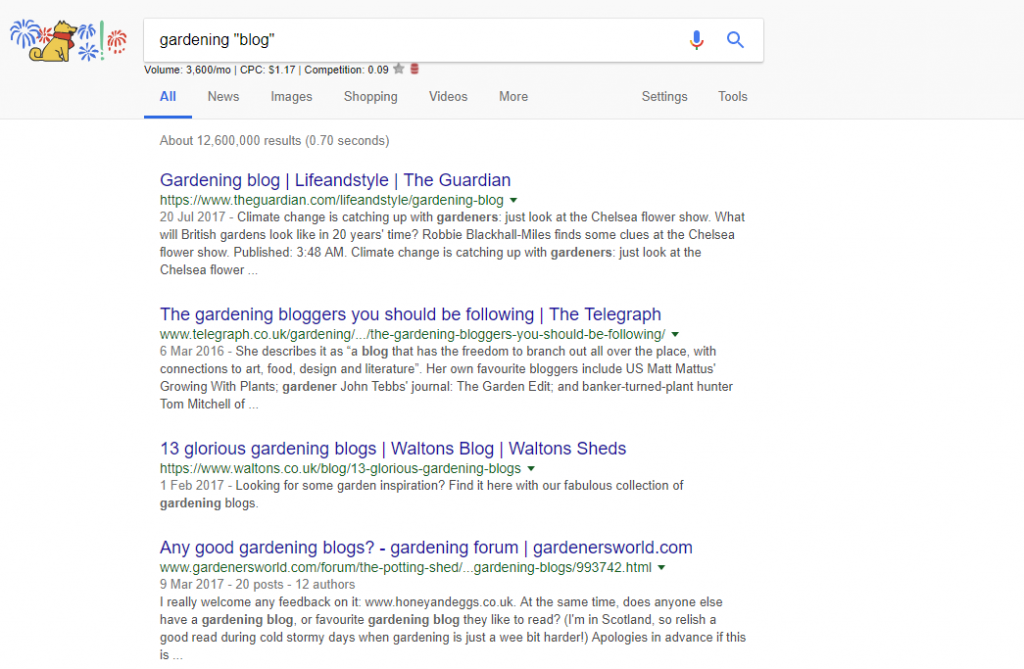This screenshot has height=669, width=1024.
Task: Click the 6 Mar 2016 Telegraph snippet text
Action: click(446, 378)
